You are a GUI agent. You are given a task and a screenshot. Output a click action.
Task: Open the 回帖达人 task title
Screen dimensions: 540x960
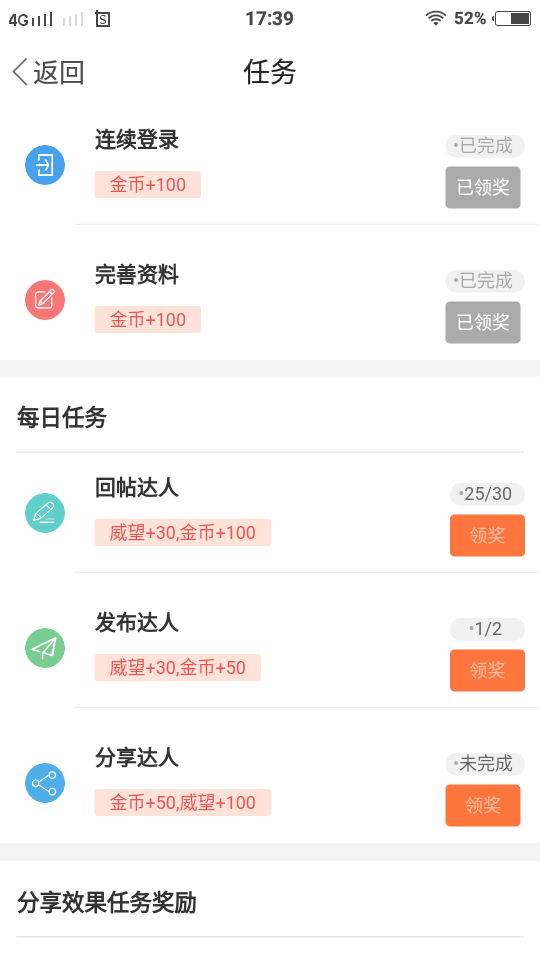137,488
